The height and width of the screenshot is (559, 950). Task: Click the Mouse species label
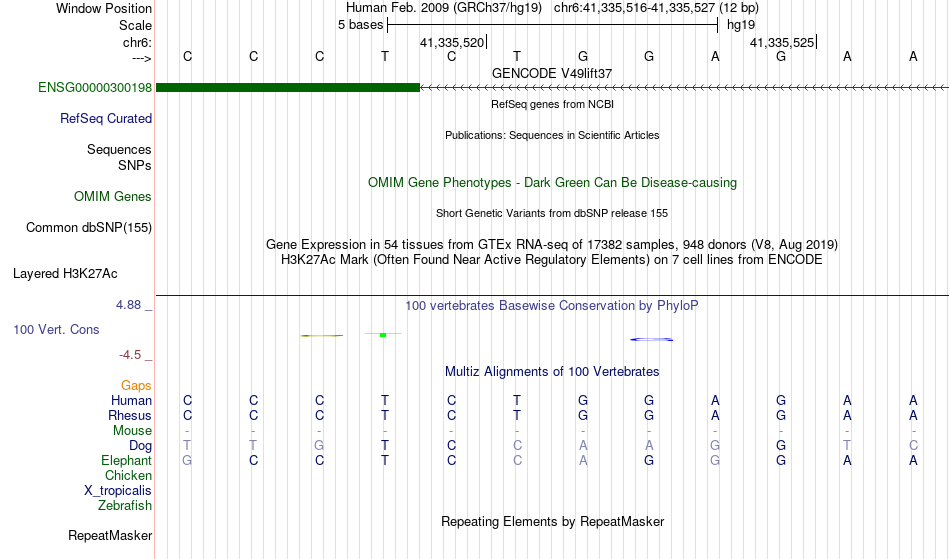point(132,431)
